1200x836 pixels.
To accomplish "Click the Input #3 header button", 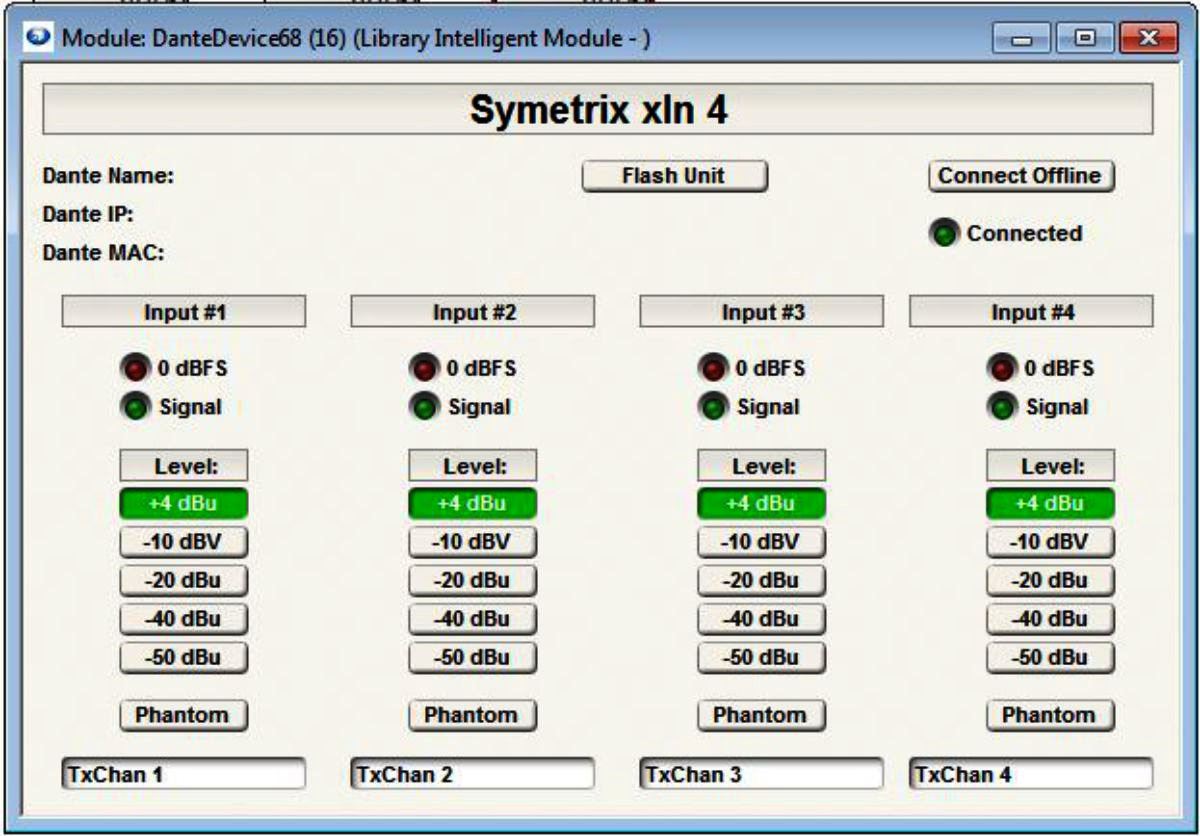I will click(762, 312).
